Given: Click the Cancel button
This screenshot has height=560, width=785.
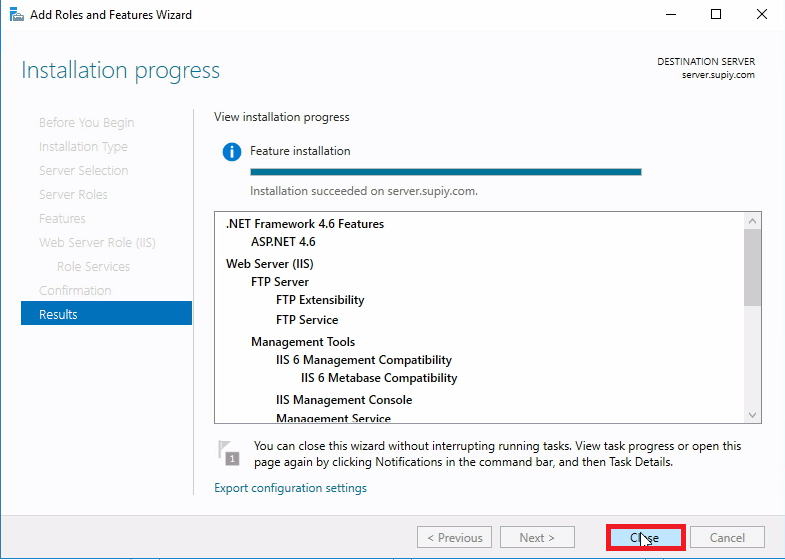Looking at the screenshot, I should [x=727, y=537].
